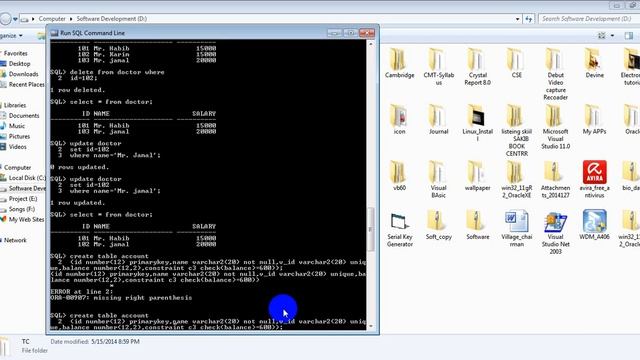Open the Linux_Install folder
This screenshot has width=640, height=360.
point(478,123)
